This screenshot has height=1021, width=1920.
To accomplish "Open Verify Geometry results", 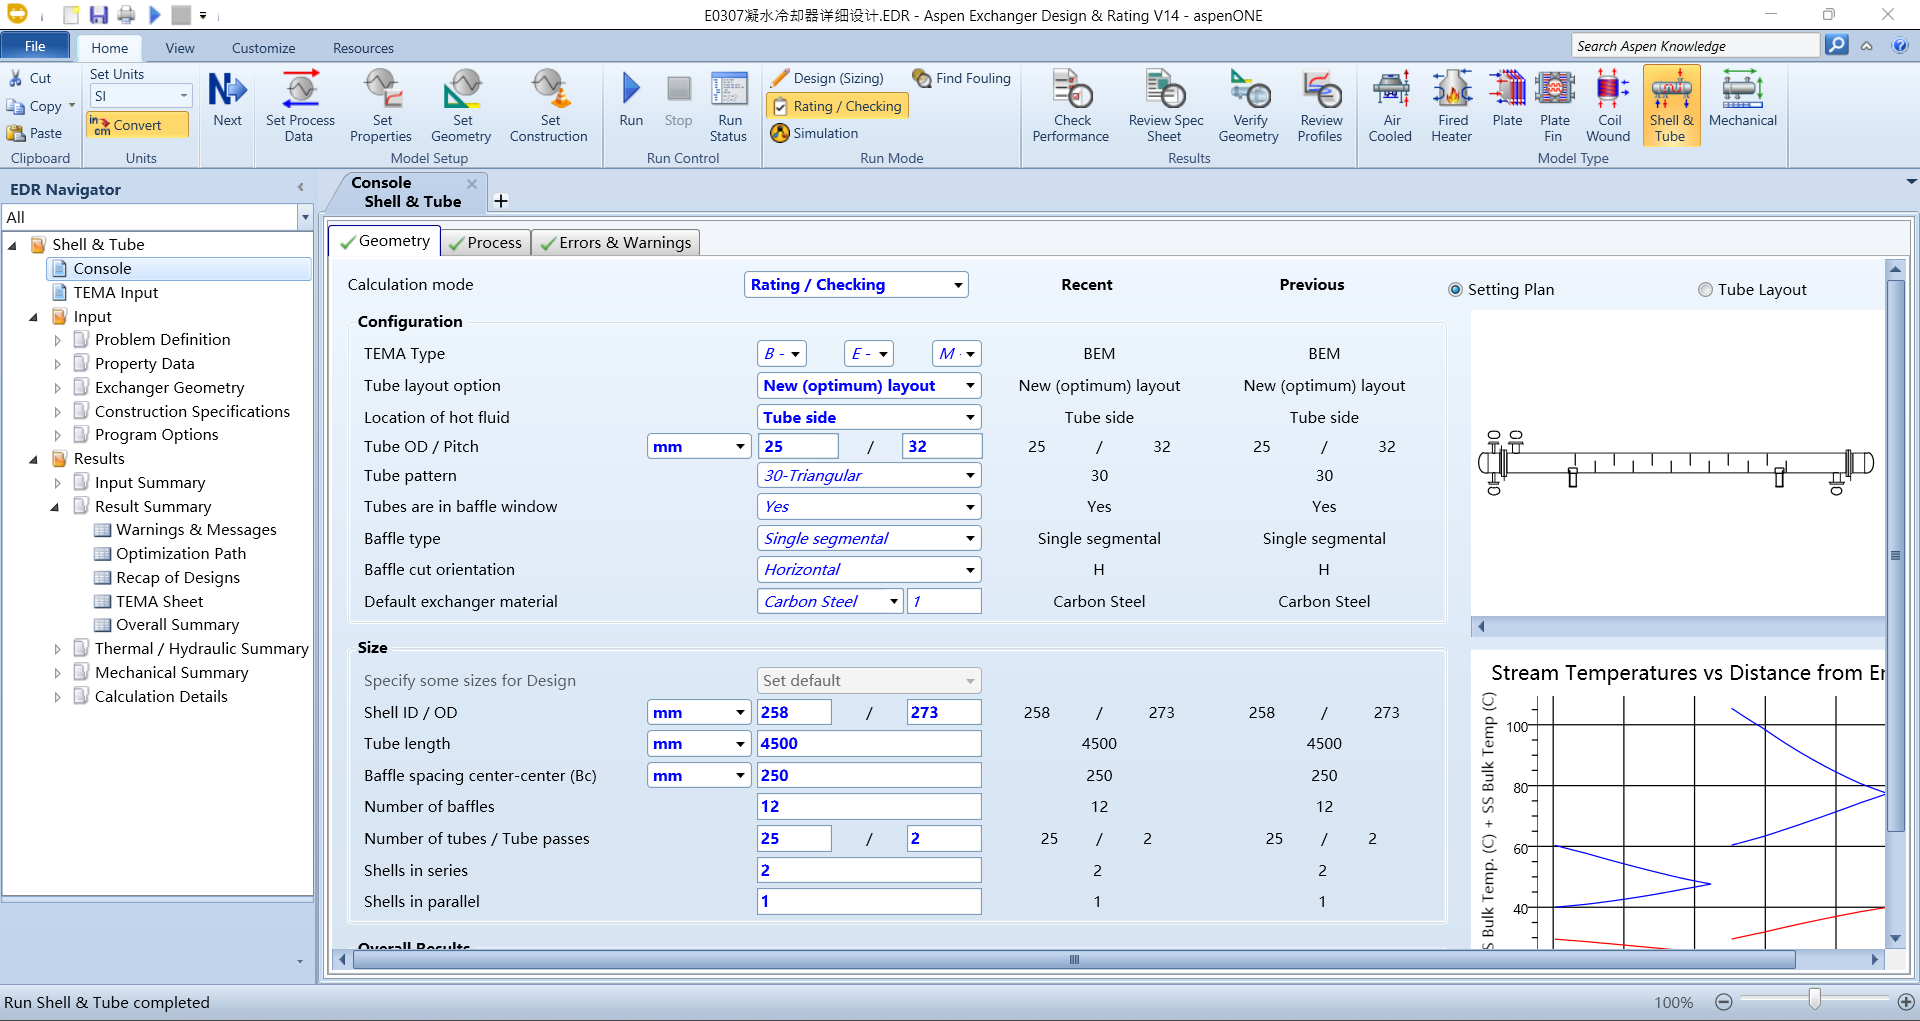I will click(1249, 106).
